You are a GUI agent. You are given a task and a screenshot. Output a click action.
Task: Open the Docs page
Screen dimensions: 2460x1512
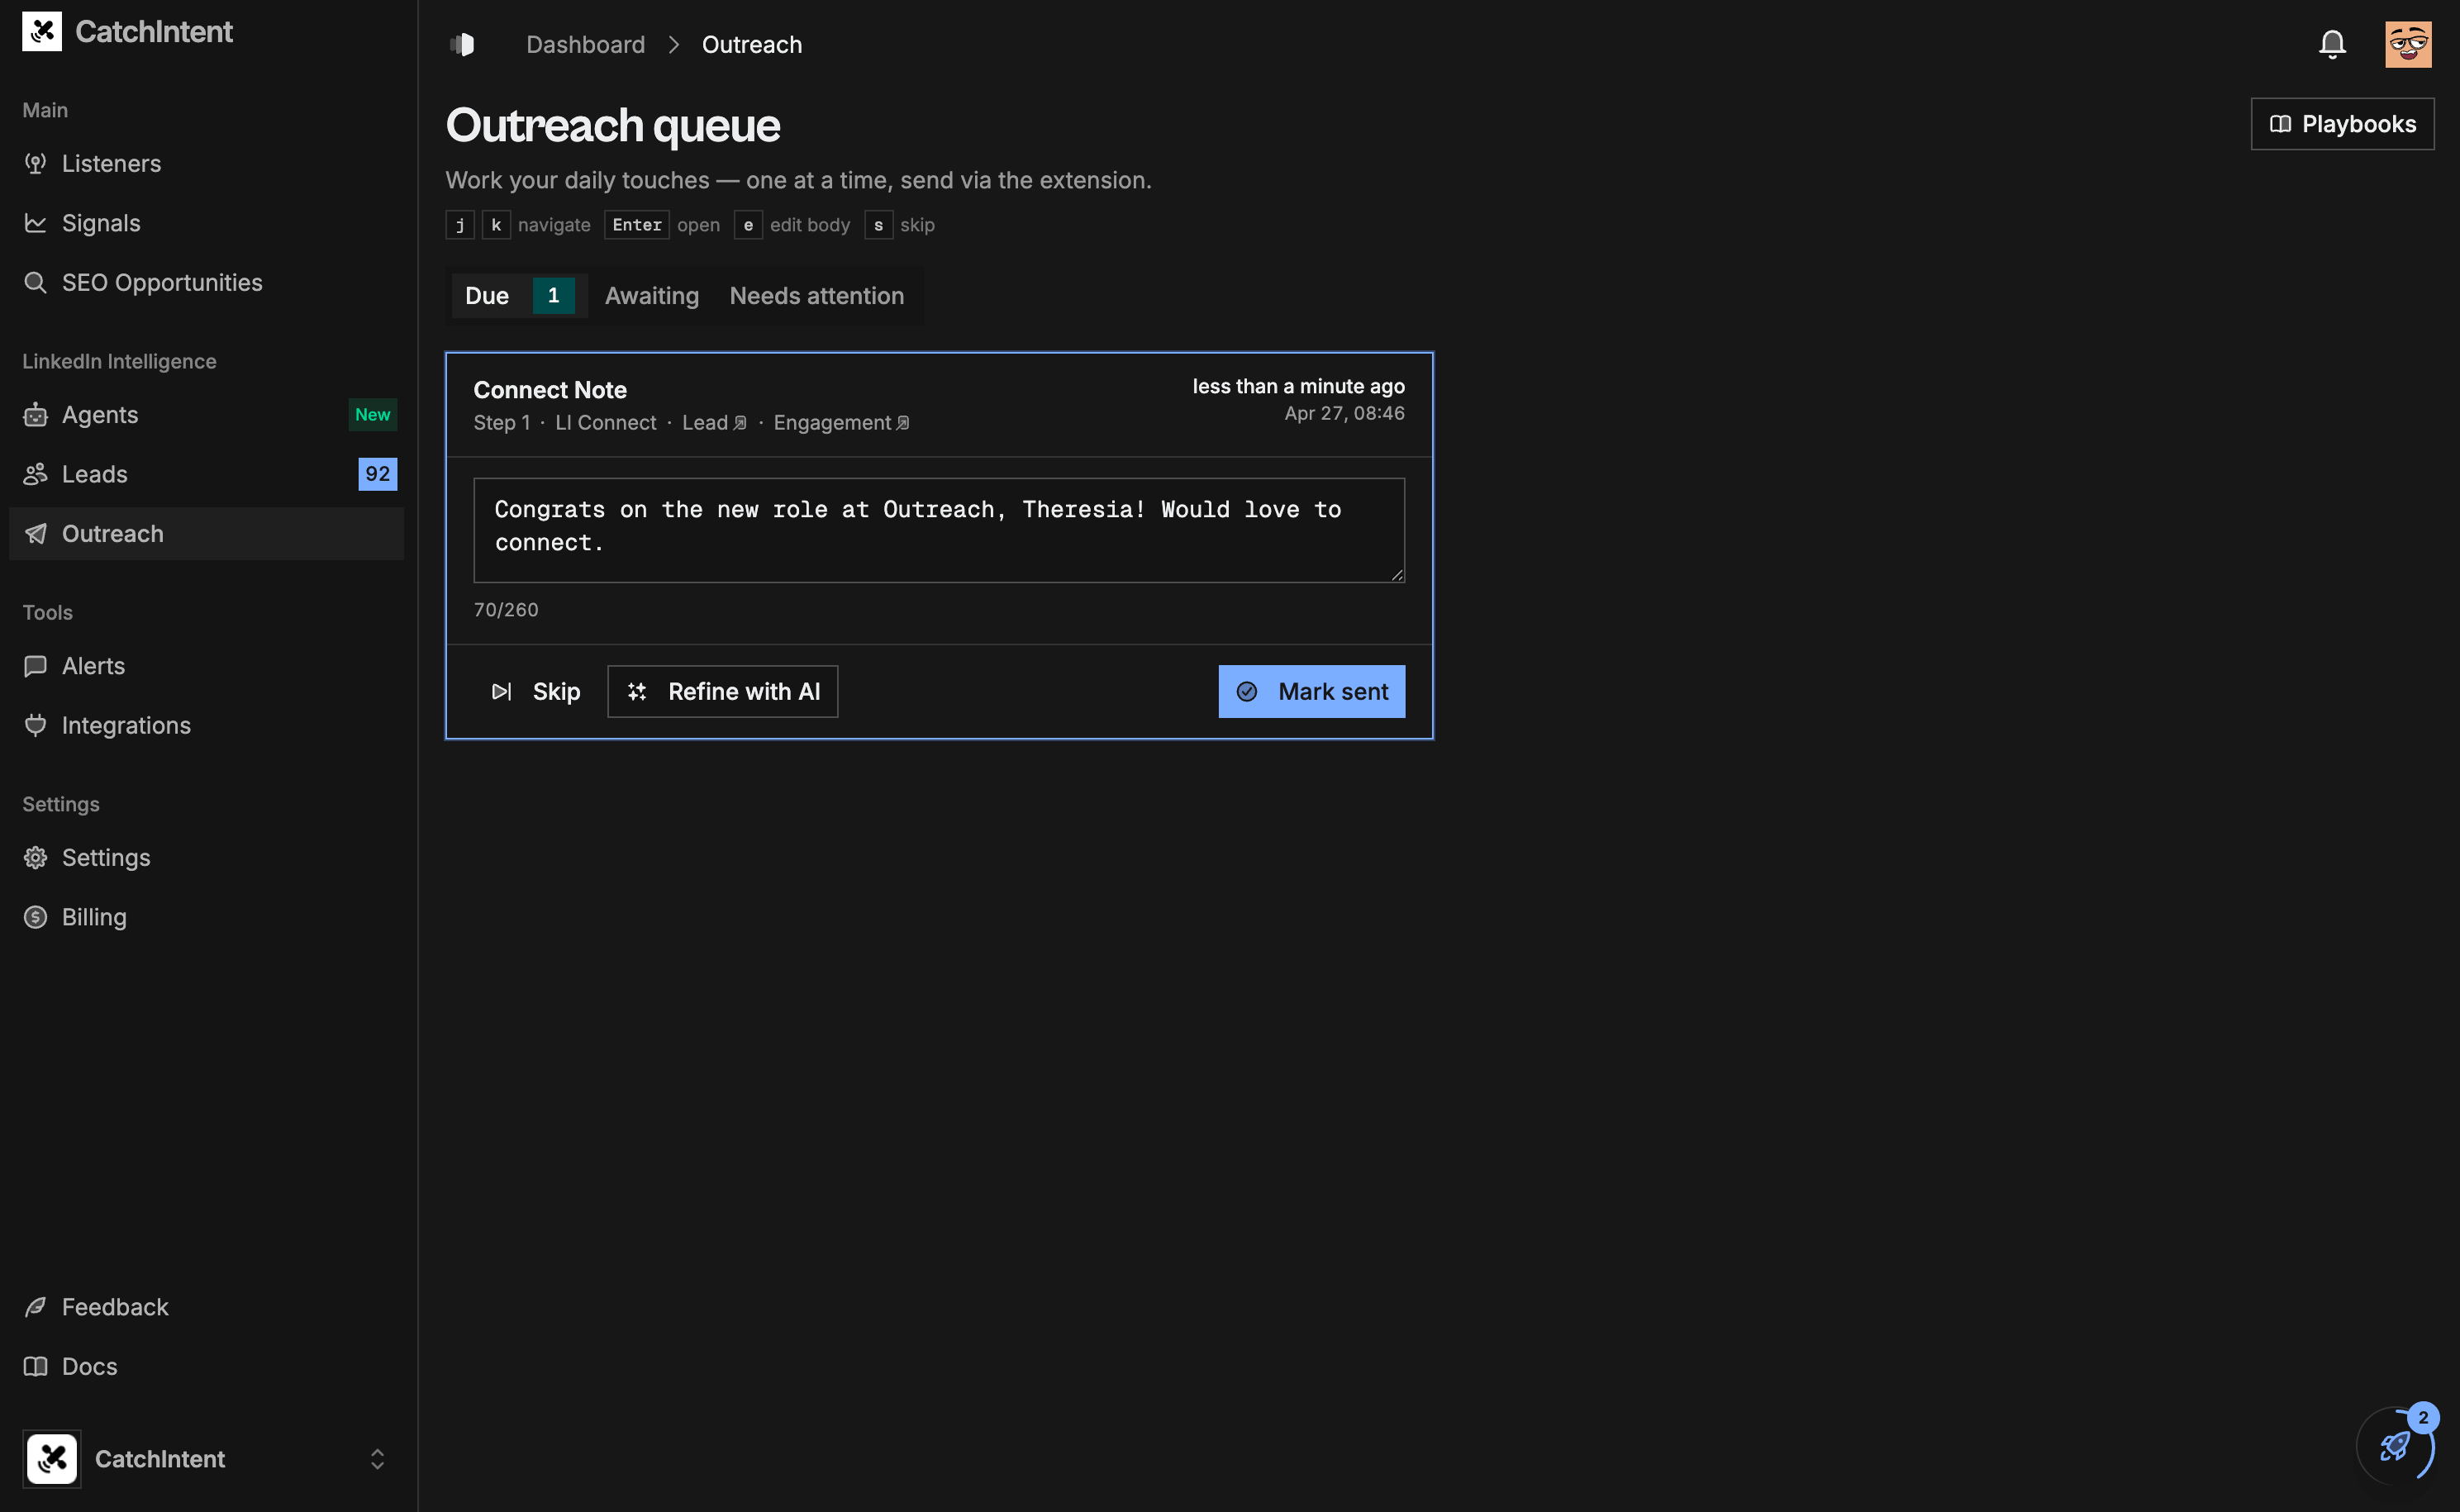pyautogui.click(x=89, y=1366)
